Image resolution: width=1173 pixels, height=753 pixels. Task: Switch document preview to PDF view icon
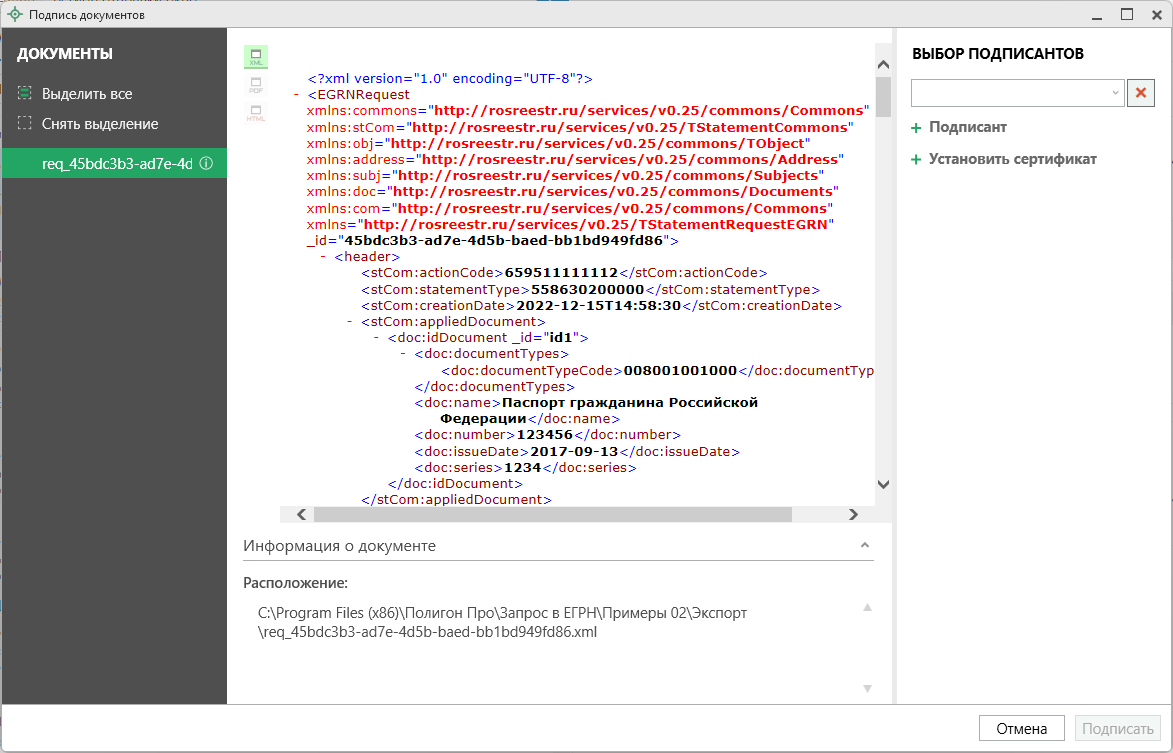point(256,85)
